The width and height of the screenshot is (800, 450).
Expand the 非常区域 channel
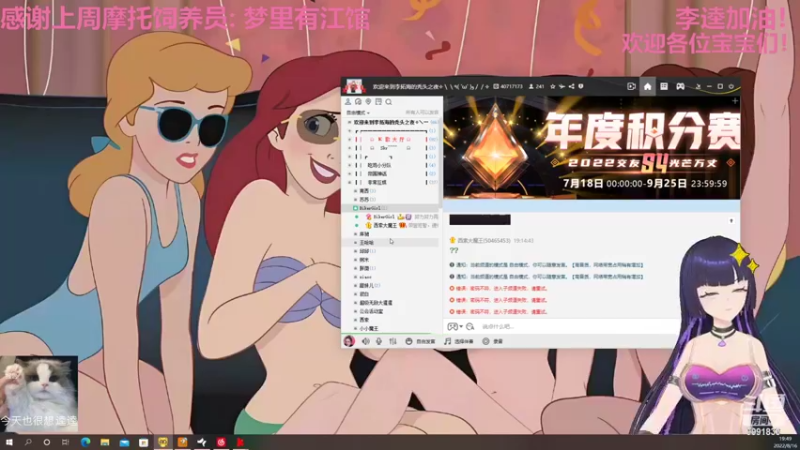(x=349, y=182)
